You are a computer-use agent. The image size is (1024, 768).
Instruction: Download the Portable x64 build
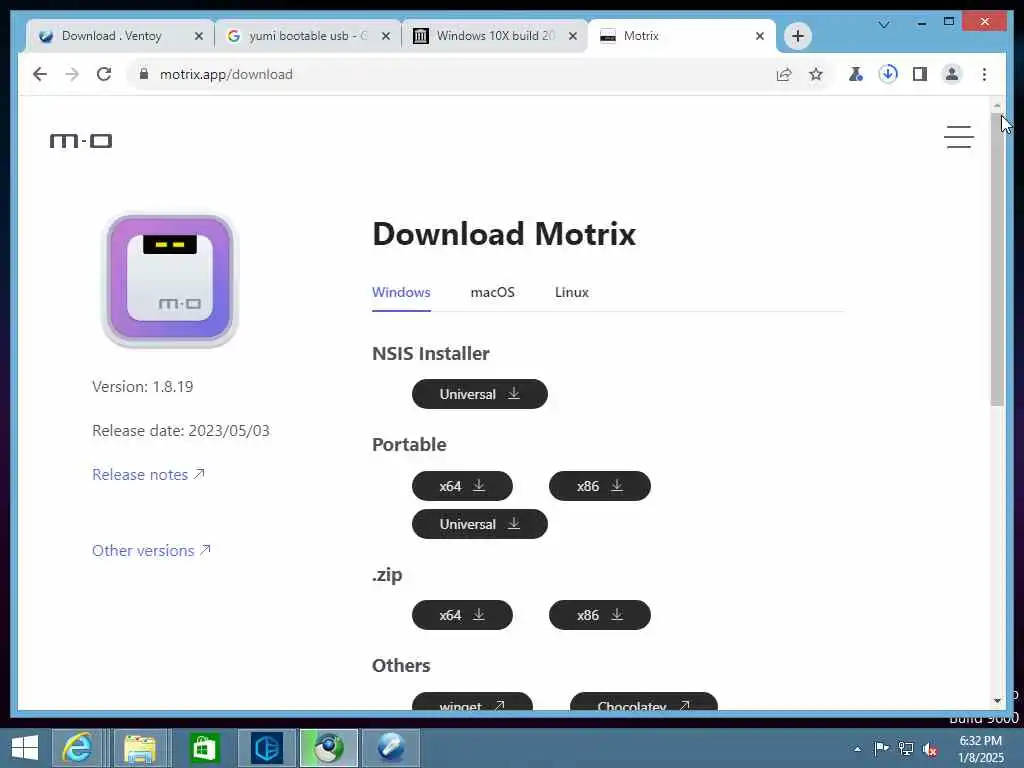pyautogui.click(x=462, y=486)
